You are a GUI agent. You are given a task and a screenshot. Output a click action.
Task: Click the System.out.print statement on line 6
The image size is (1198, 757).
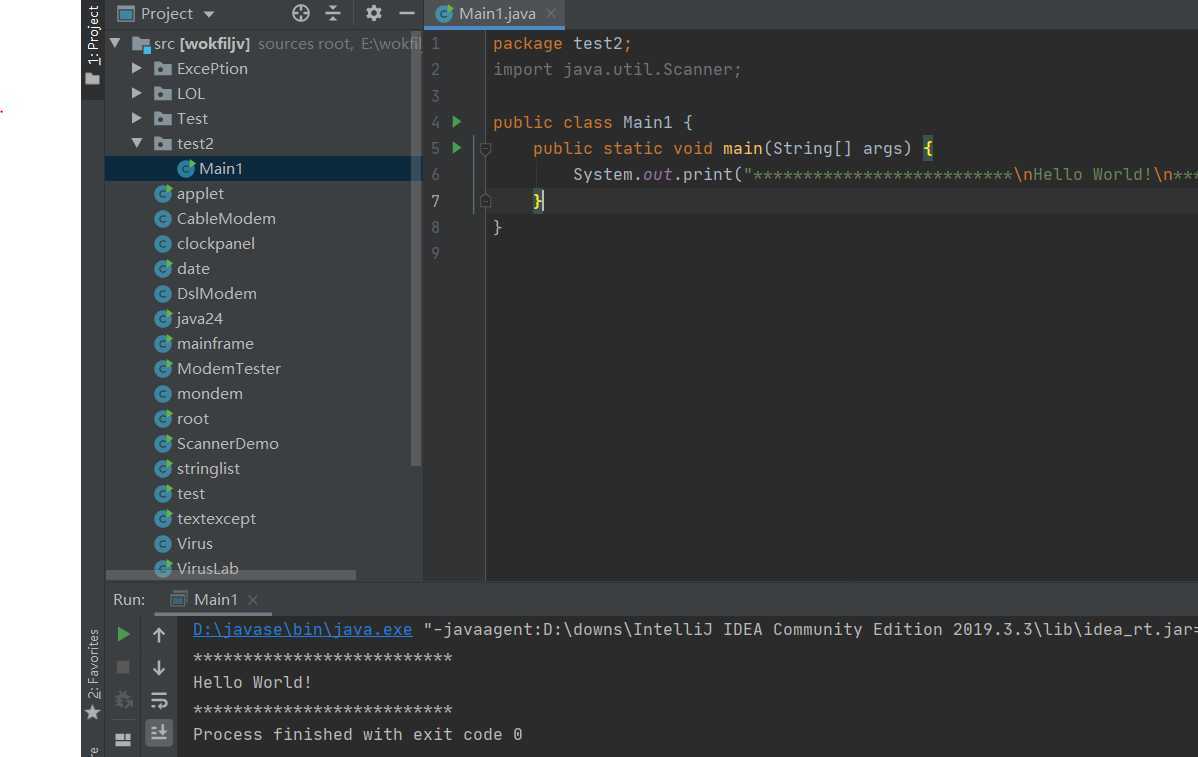coord(885,174)
